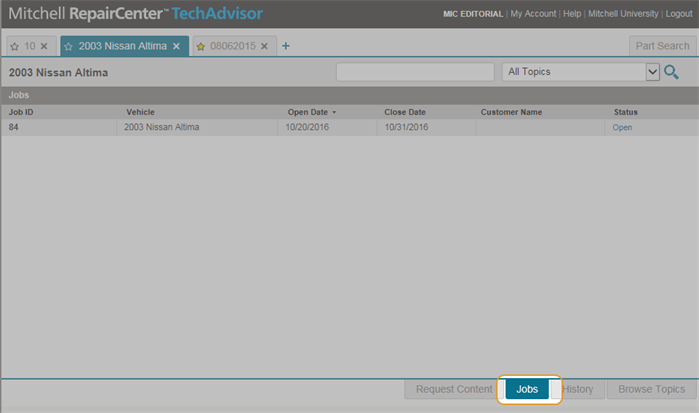Click the Jobs section header bar
This screenshot has height=413, width=699.
click(x=350, y=95)
